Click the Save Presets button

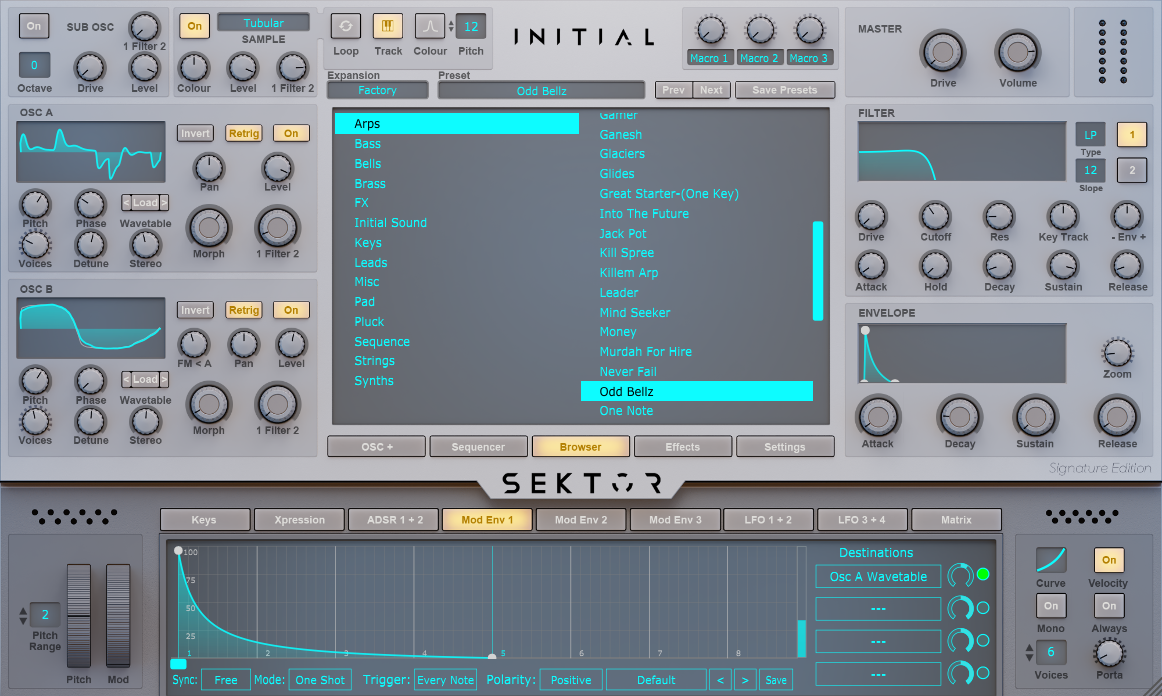[785, 90]
